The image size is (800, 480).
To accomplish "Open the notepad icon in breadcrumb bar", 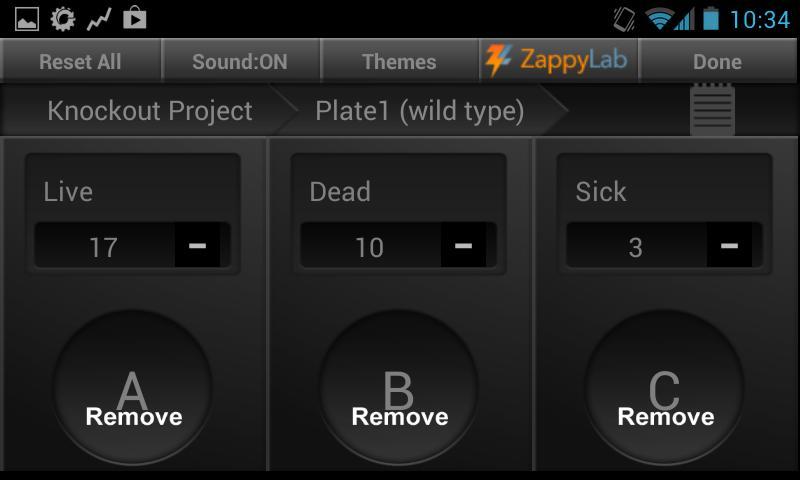I will pyautogui.click(x=712, y=109).
